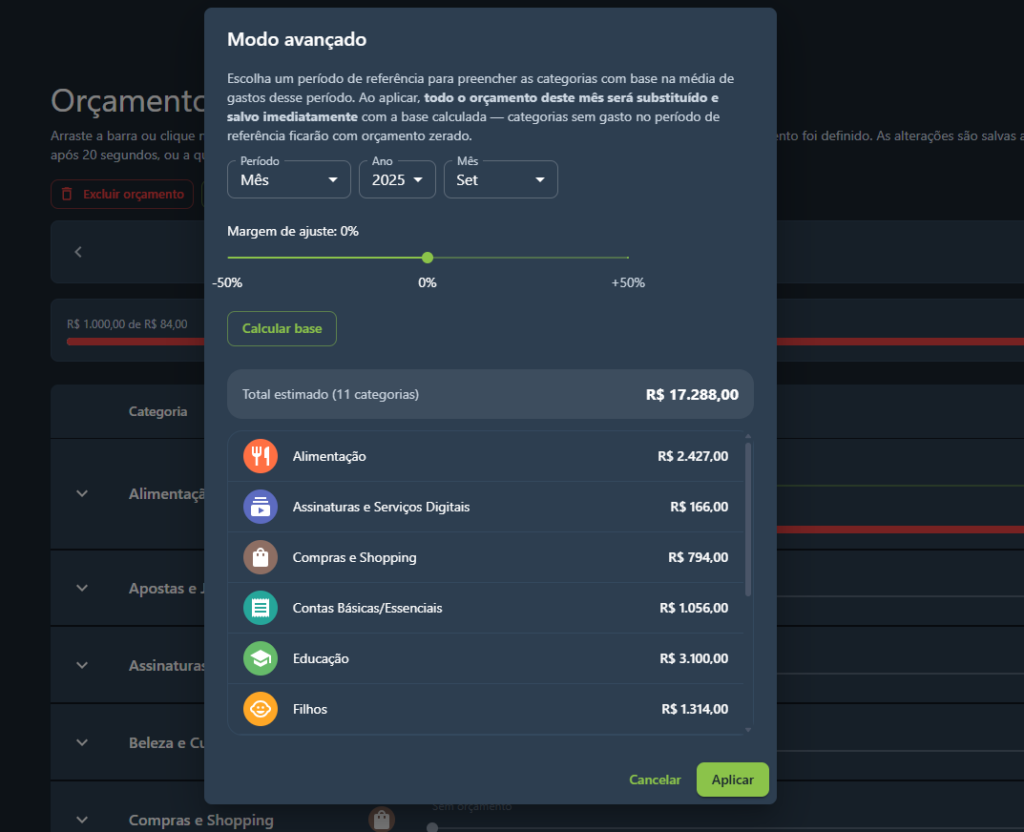Click the Total estimado amount R$ 17.288,00
Image resolution: width=1024 pixels, height=832 pixels.
[692, 394]
